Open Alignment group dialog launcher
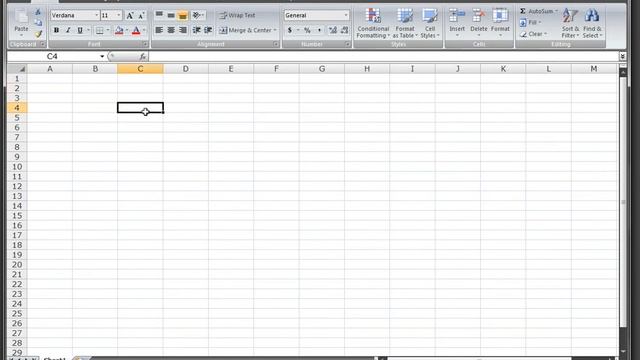640x360 pixels. [276, 44]
